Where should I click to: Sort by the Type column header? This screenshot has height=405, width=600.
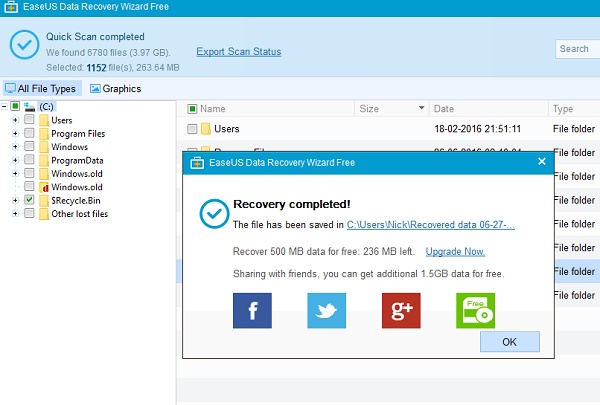(563, 109)
